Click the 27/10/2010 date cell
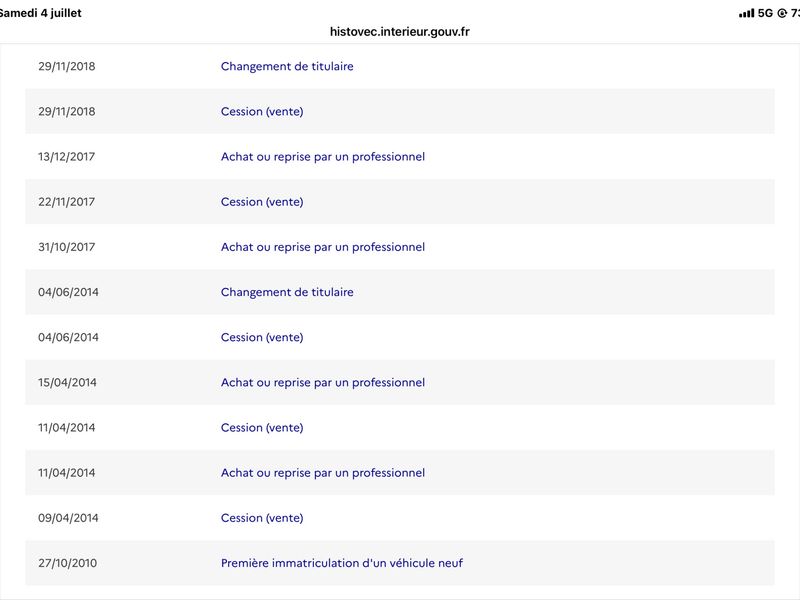 click(x=67, y=563)
